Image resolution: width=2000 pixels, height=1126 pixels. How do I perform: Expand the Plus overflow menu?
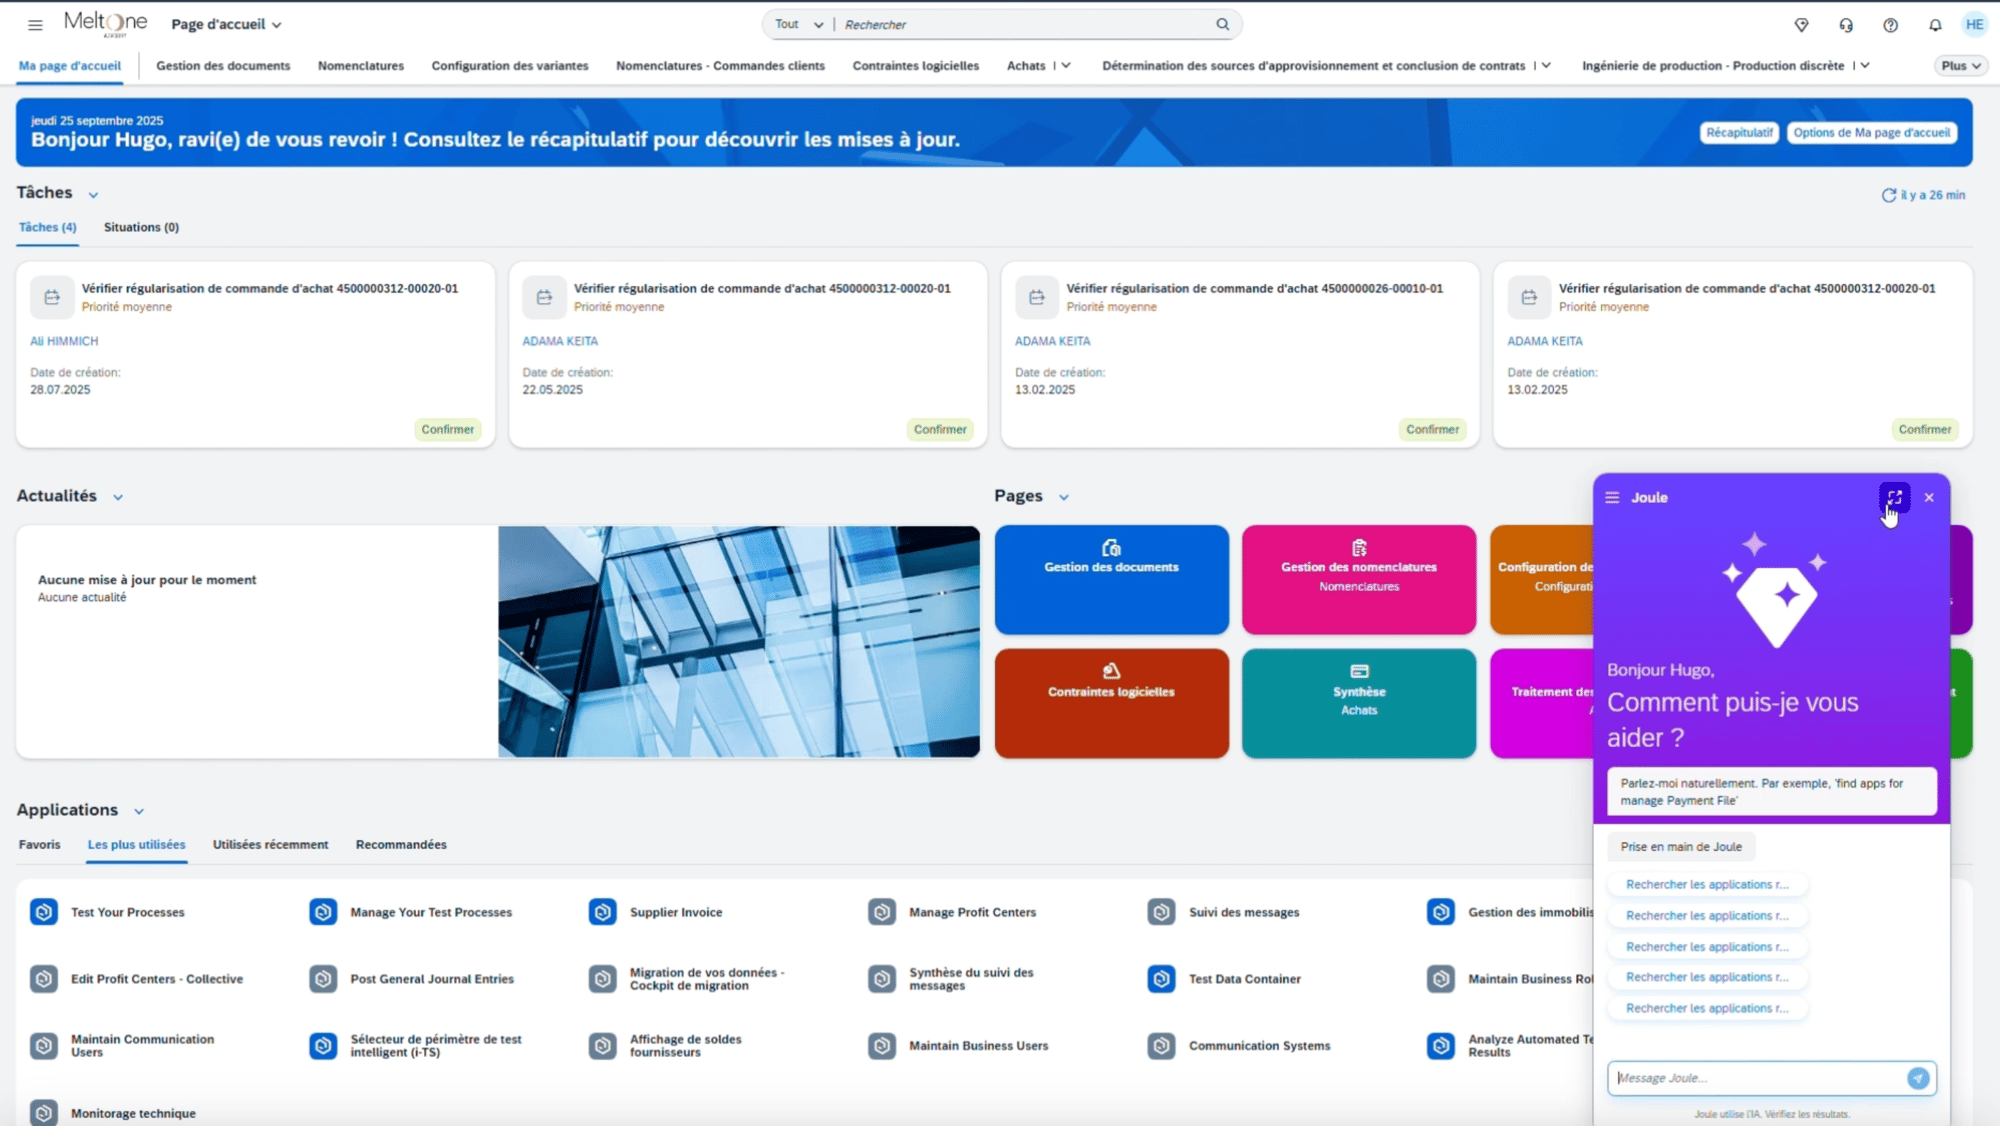[1960, 66]
